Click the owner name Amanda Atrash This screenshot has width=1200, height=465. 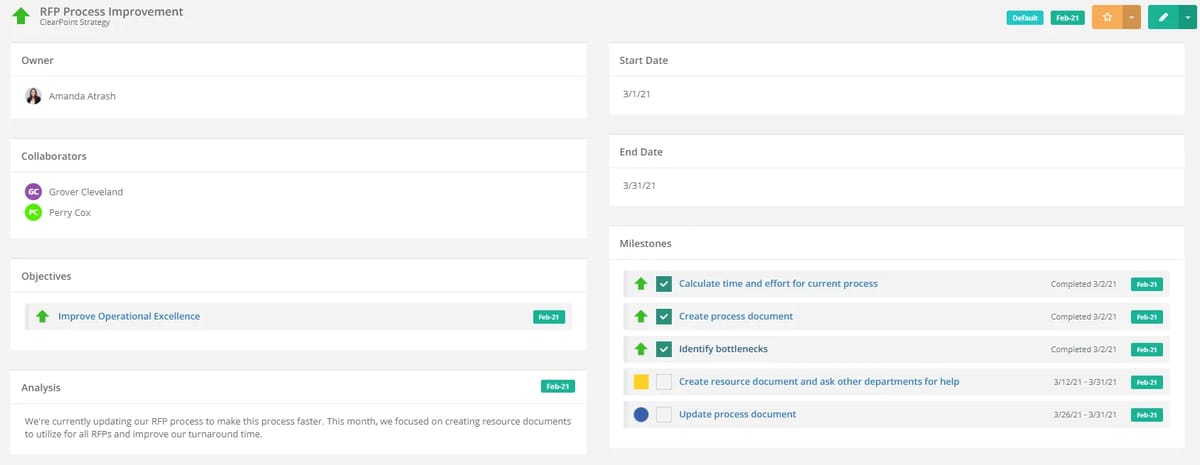click(x=83, y=96)
